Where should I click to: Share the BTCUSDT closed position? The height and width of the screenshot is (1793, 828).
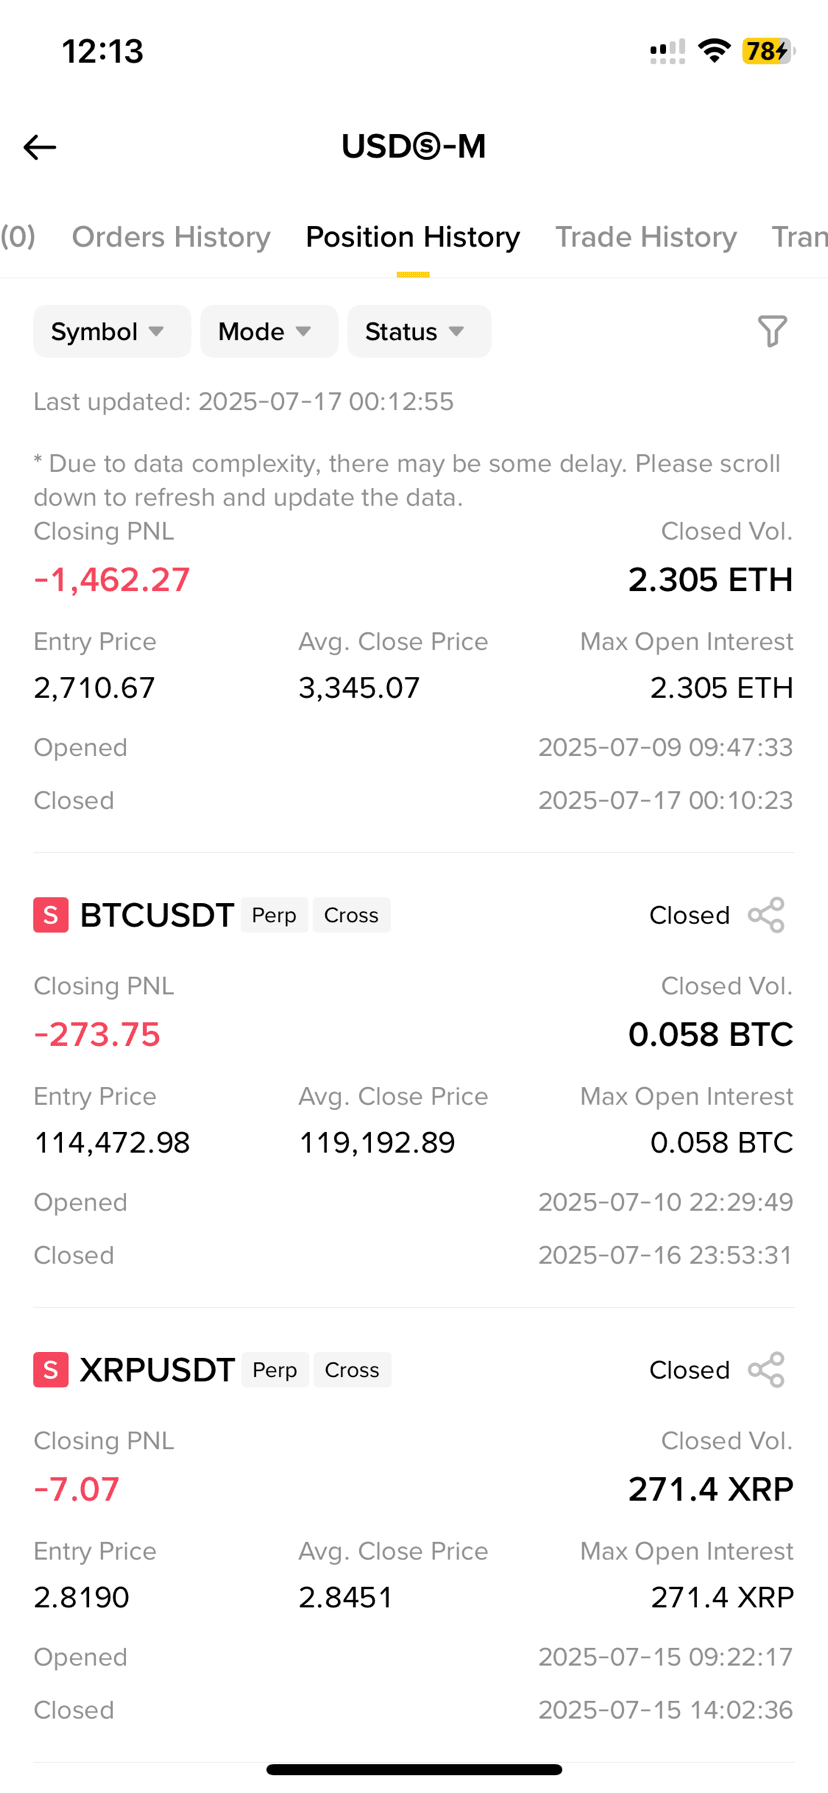click(x=766, y=915)
